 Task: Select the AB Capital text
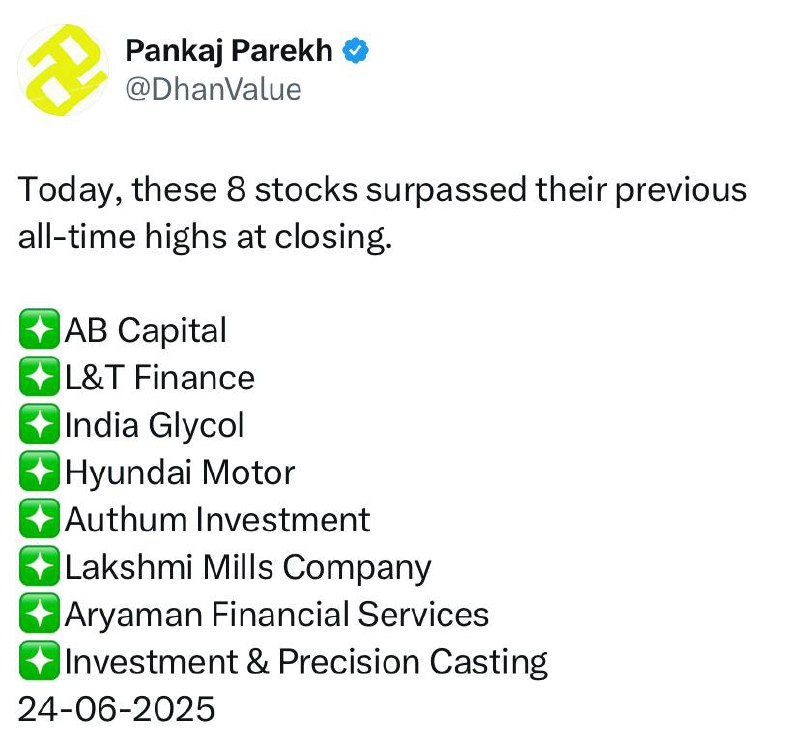click(x=146, y=331)
